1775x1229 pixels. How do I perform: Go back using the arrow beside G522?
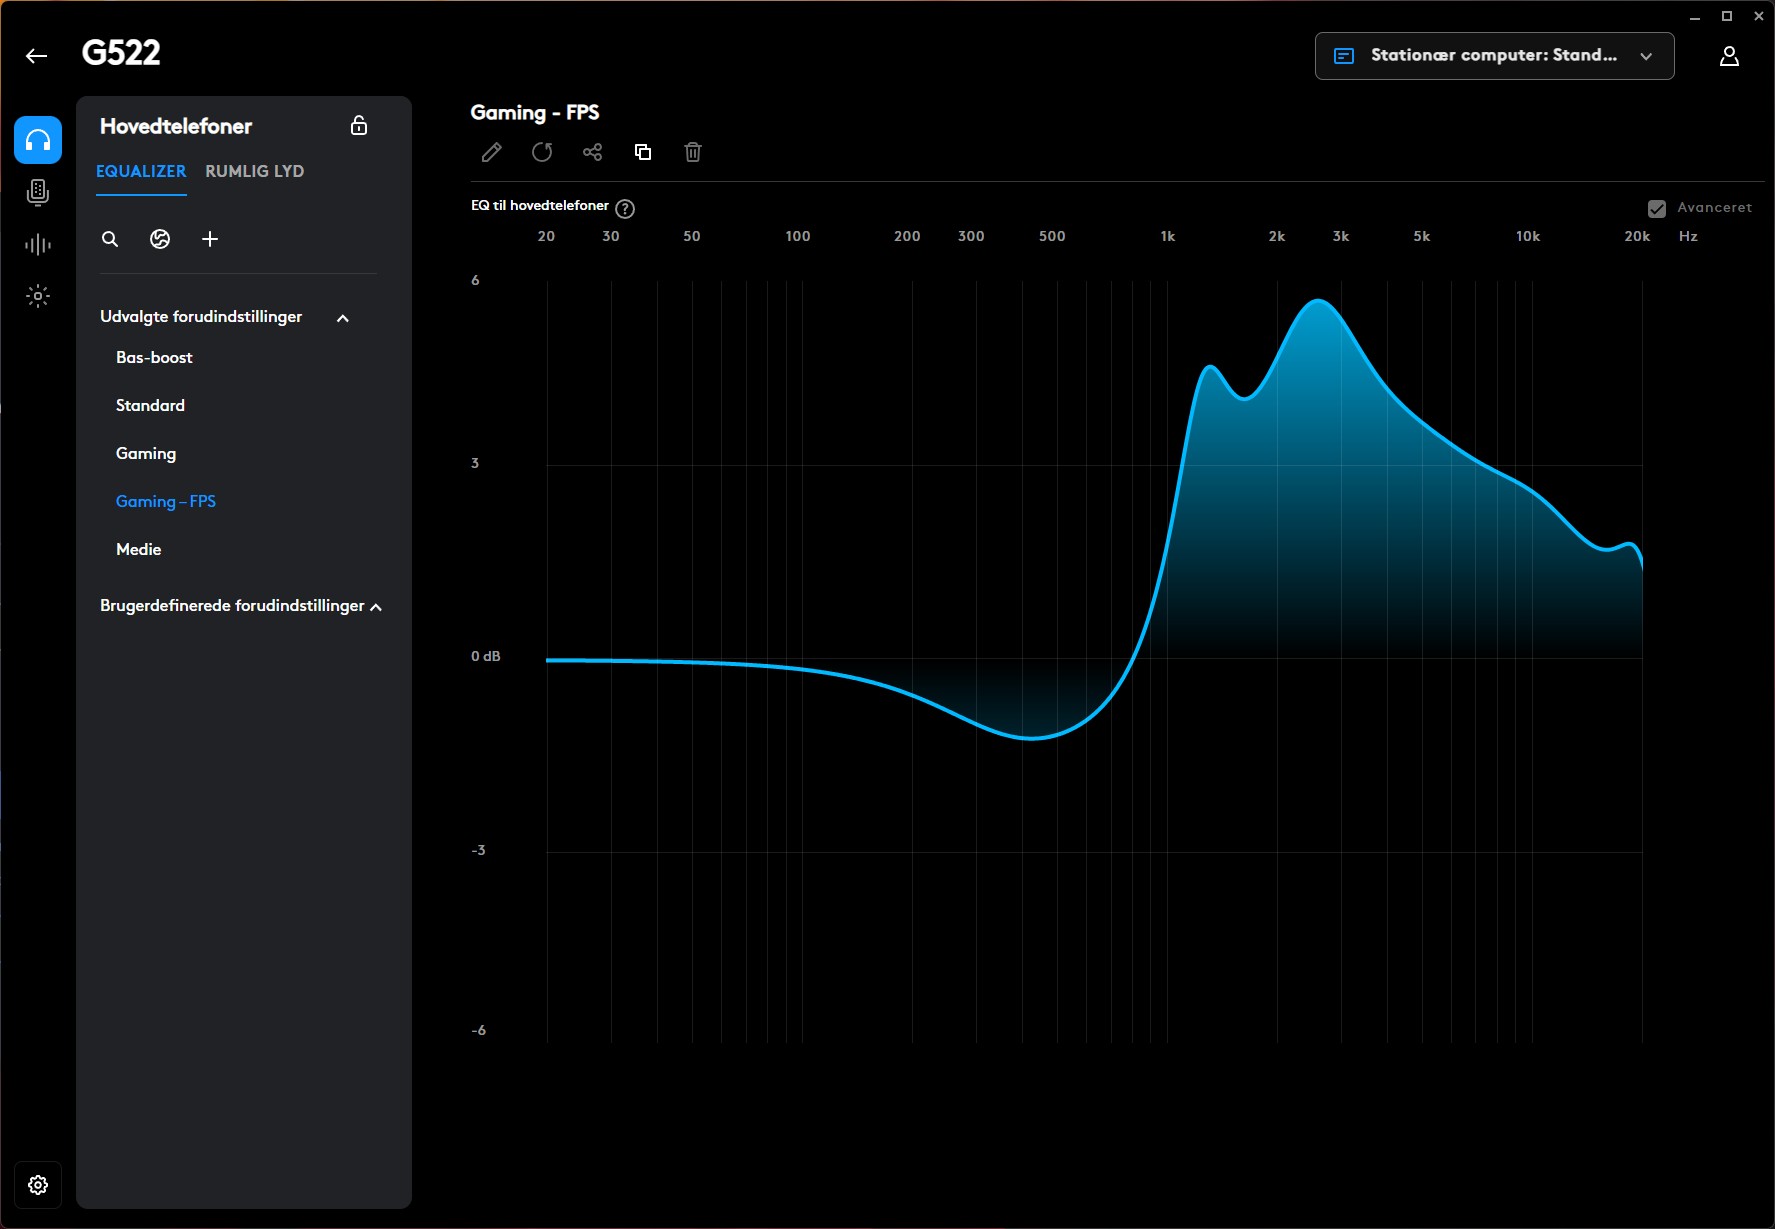coord(37,56)
